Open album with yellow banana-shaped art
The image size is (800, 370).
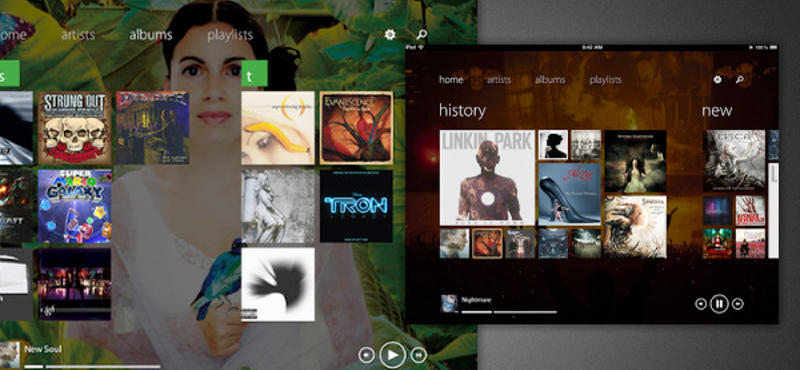pos(278,128)
